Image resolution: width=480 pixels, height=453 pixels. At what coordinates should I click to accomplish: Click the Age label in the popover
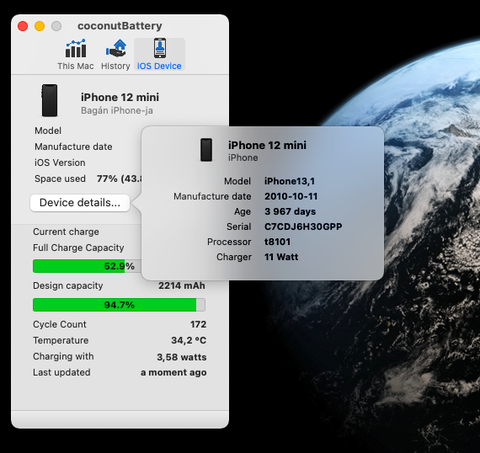click(242, 212)
